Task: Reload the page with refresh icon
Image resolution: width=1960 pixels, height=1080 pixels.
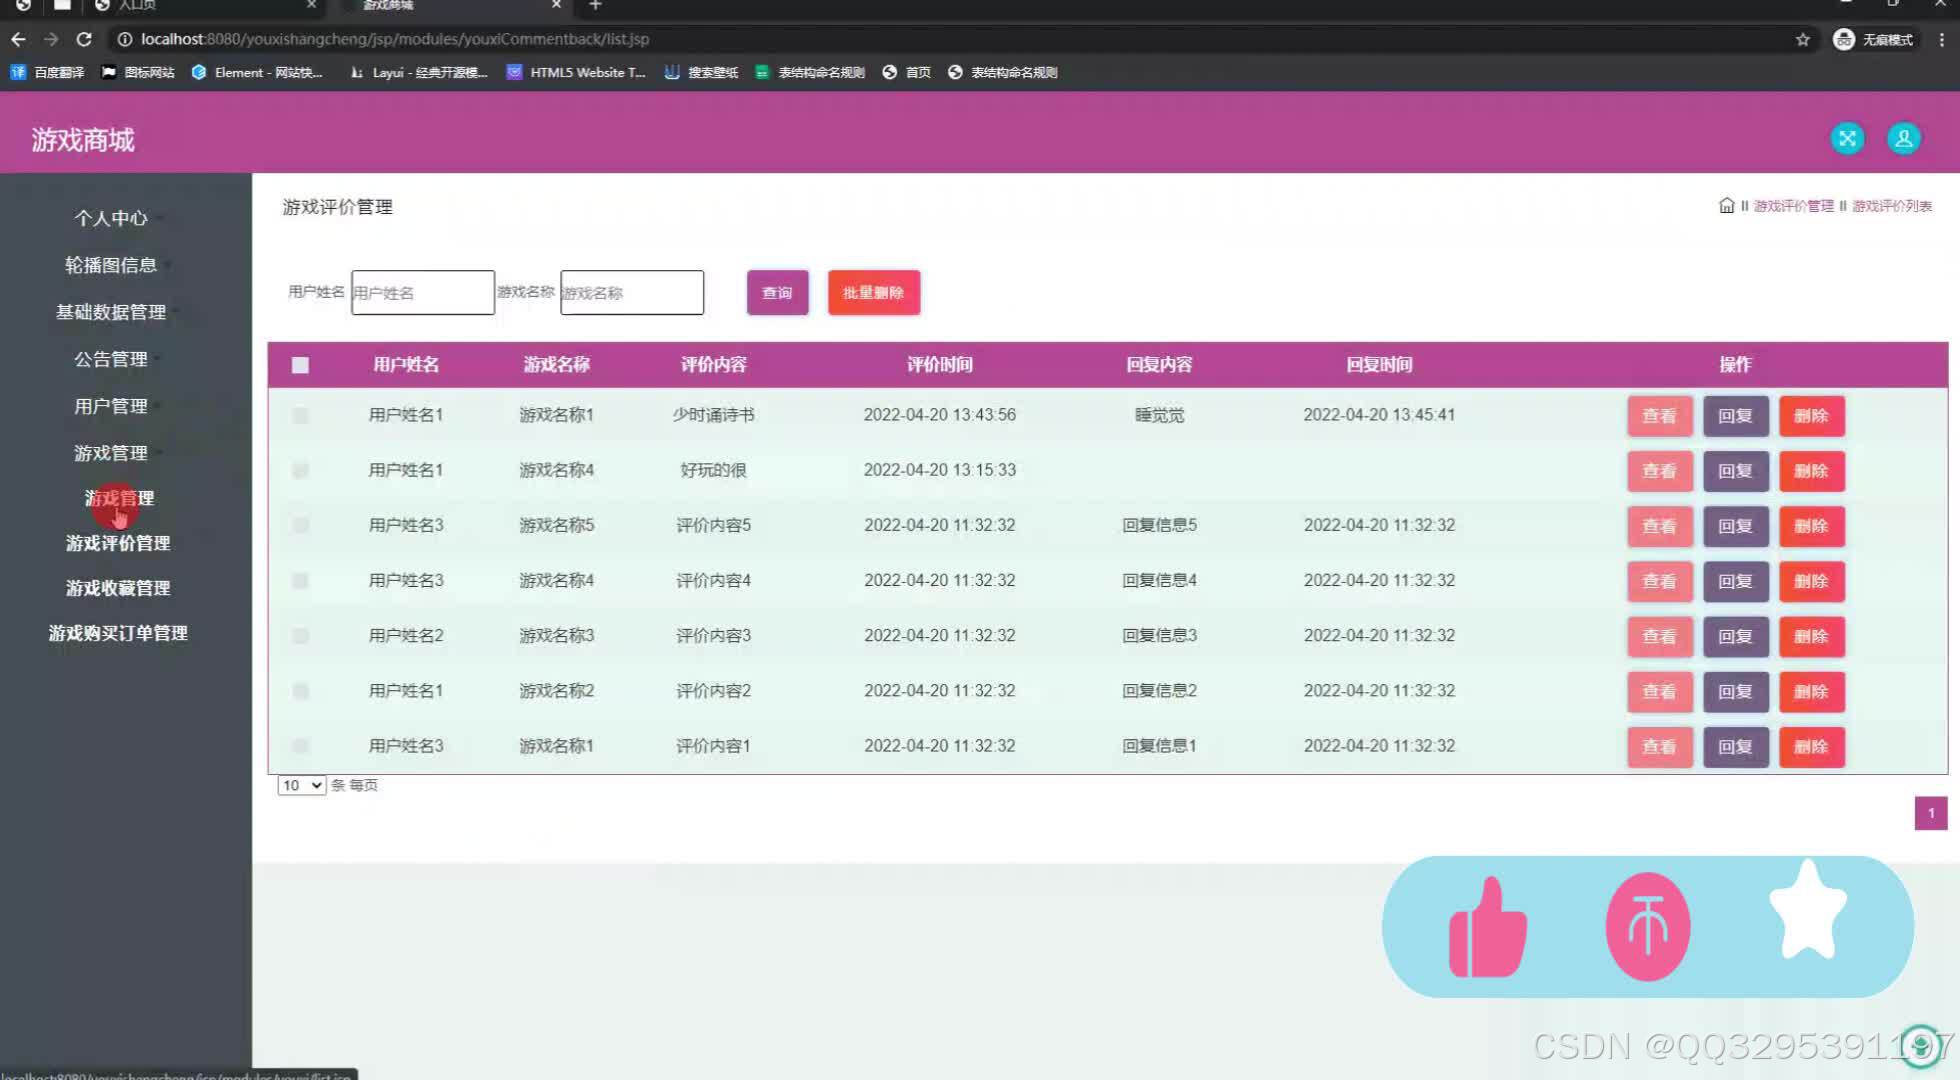Action: tap(84, 39)
